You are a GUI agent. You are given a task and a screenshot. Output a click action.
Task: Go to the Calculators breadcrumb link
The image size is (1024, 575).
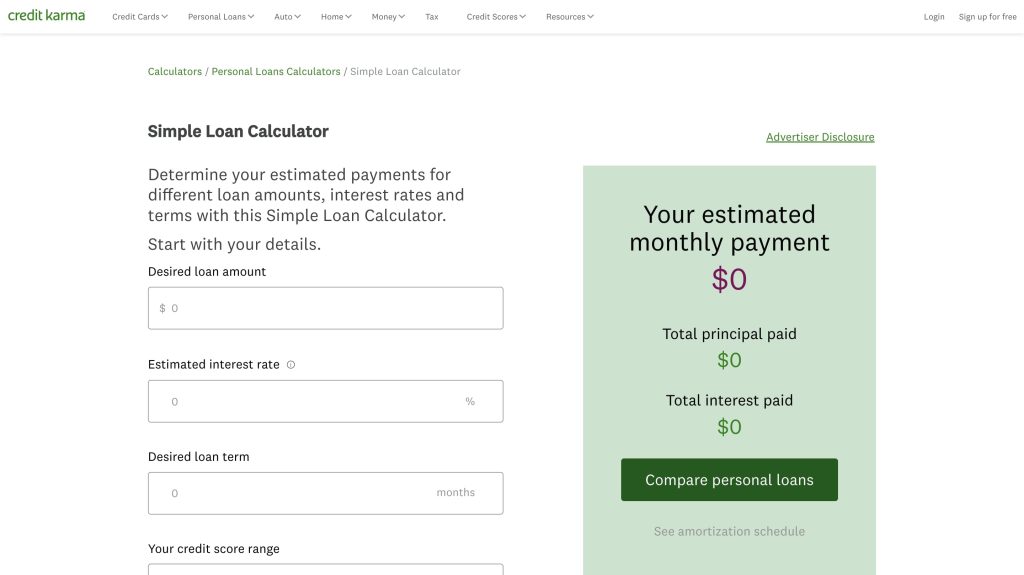pos(174,71)
